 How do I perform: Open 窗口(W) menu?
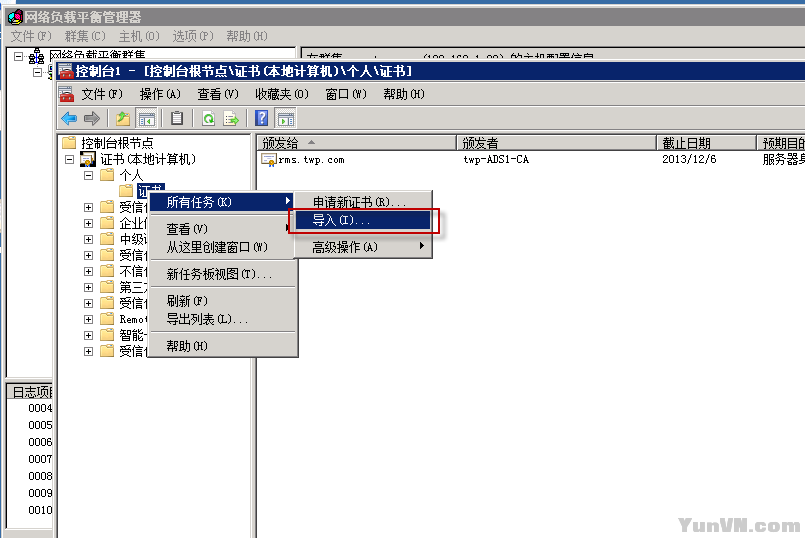[346, 94]
